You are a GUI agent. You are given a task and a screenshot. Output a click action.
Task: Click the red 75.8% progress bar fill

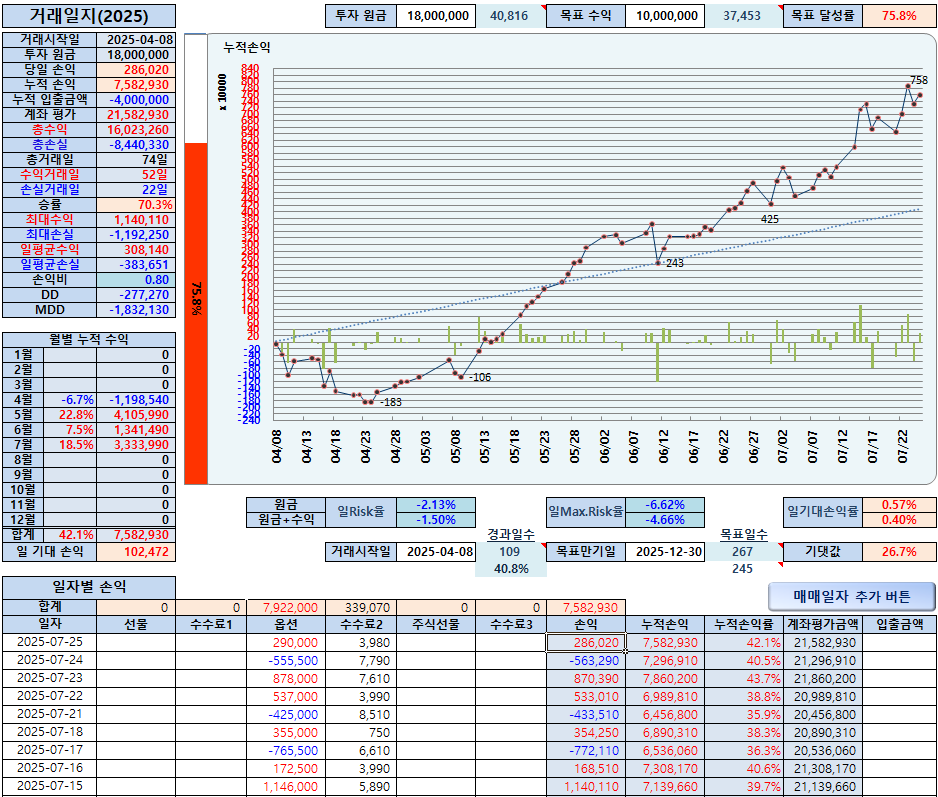[196, 313]
